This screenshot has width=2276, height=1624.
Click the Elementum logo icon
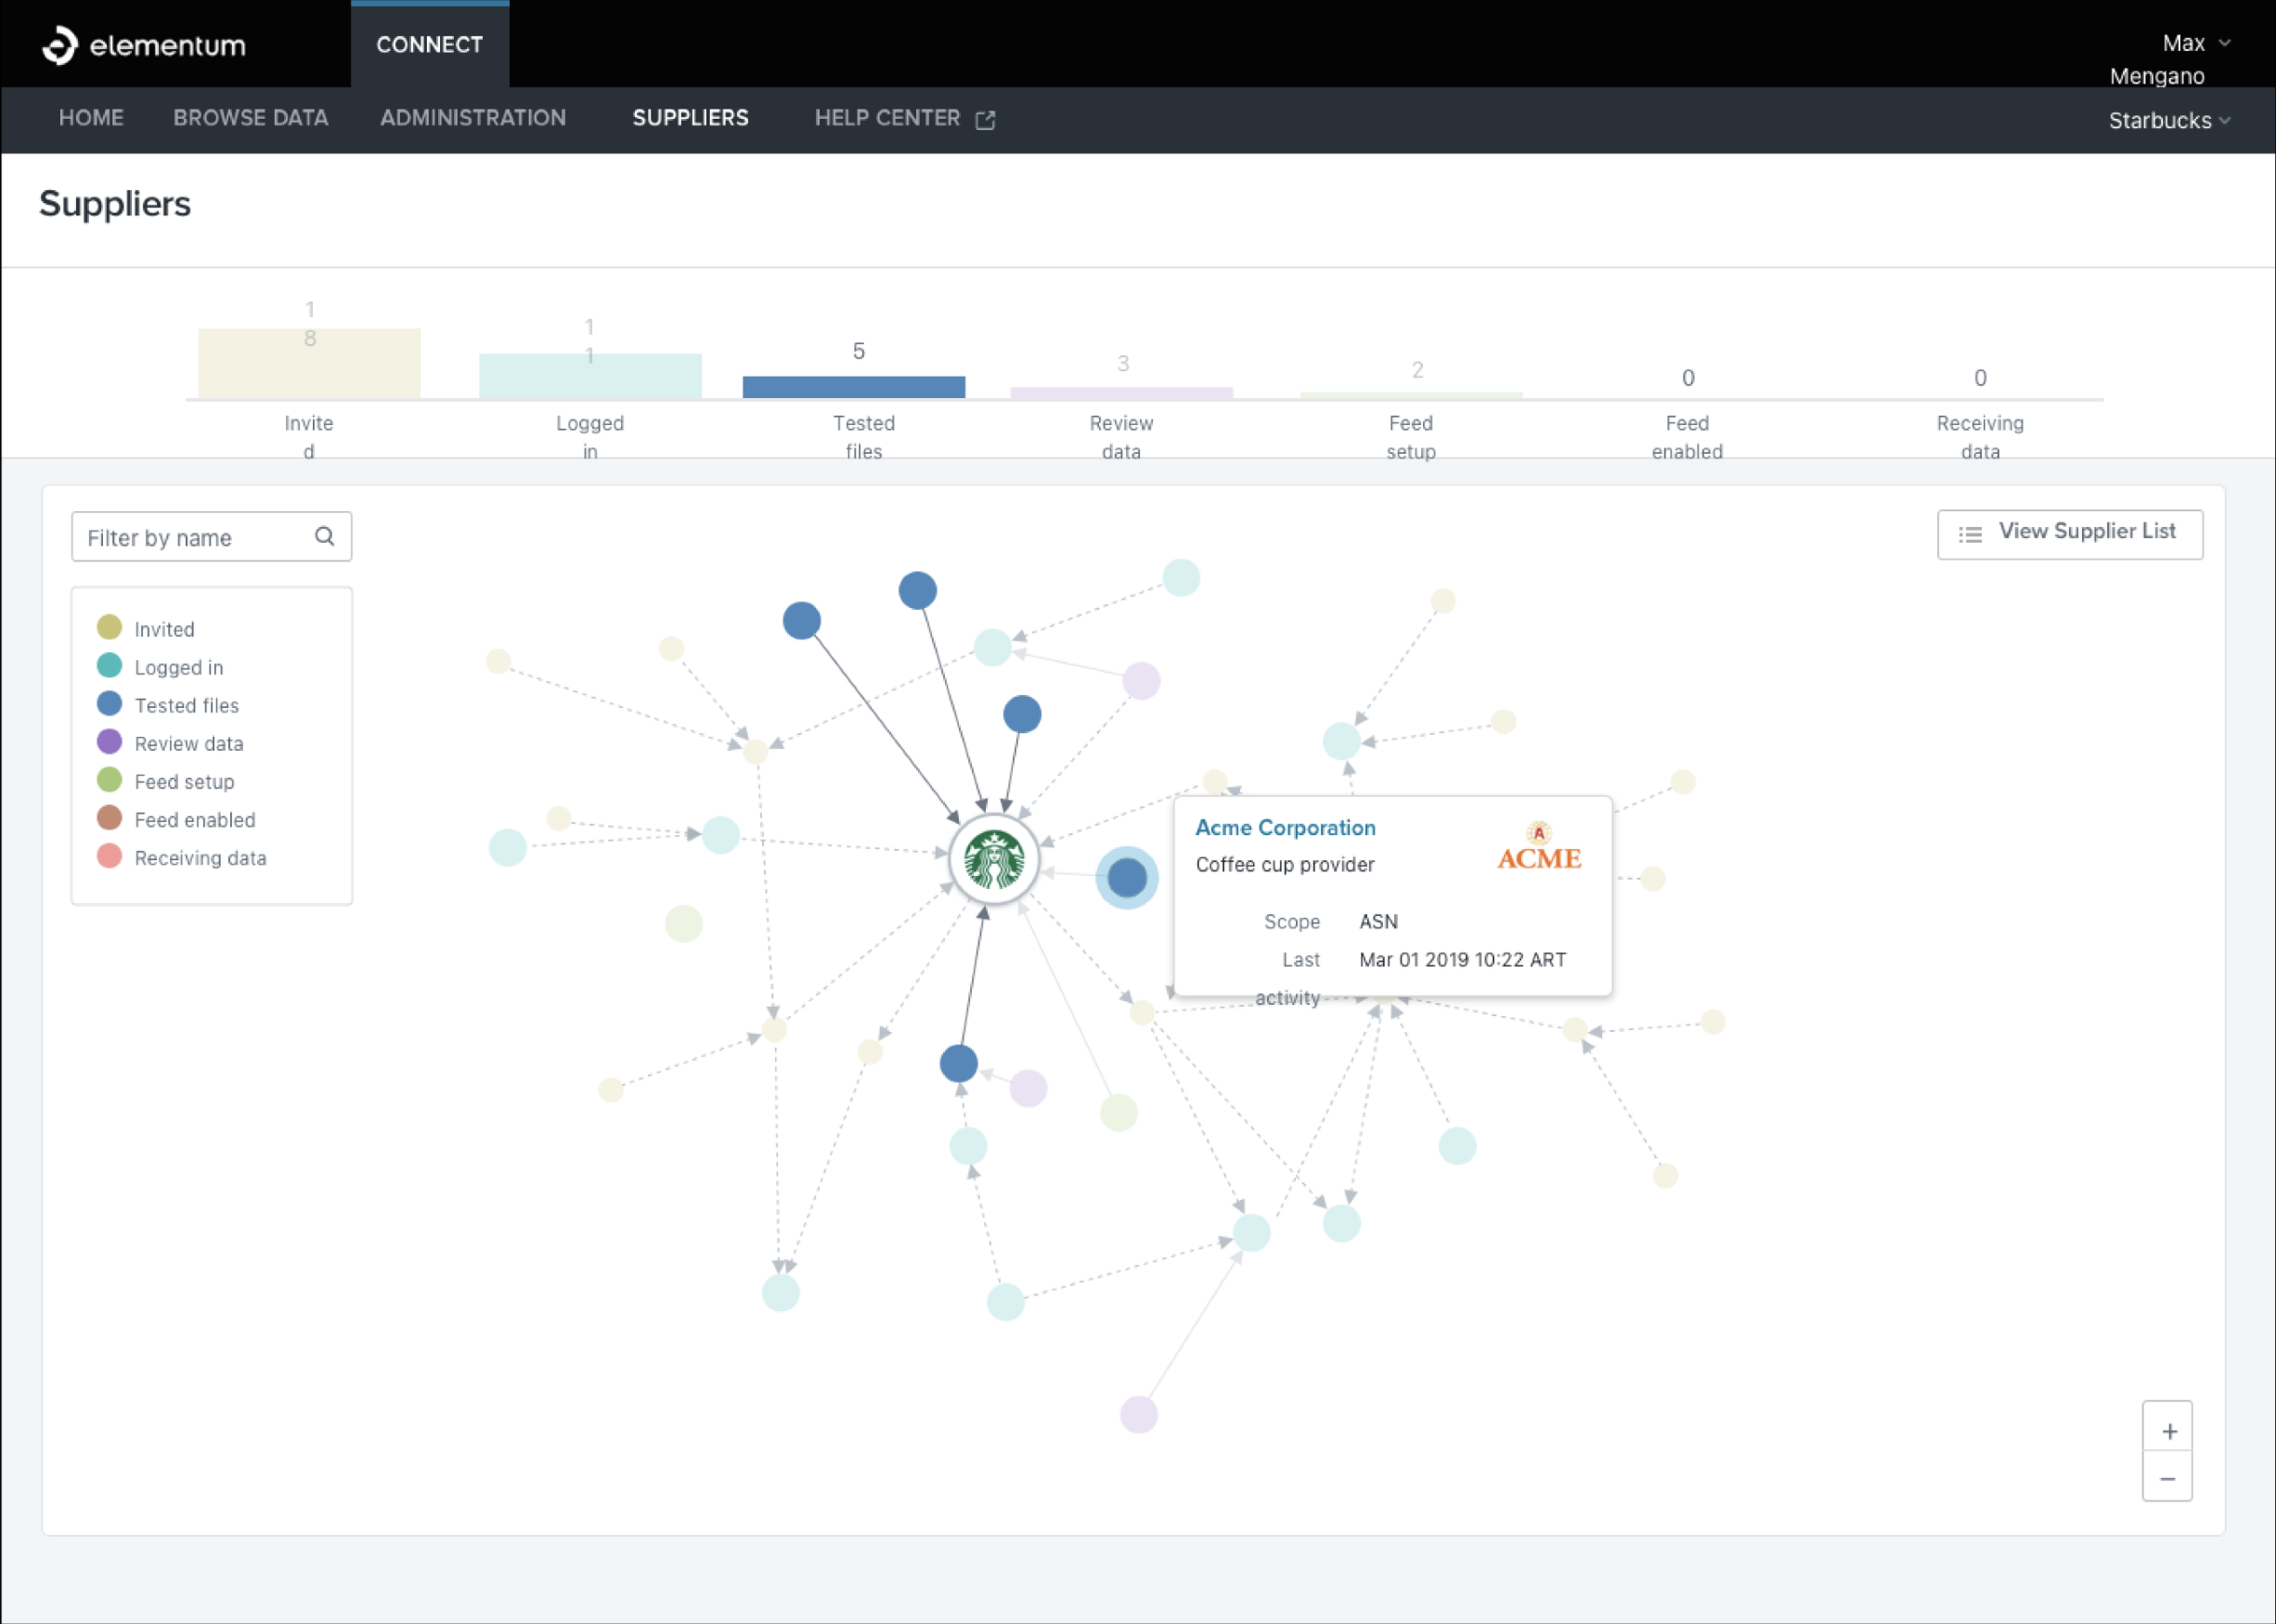59,45
